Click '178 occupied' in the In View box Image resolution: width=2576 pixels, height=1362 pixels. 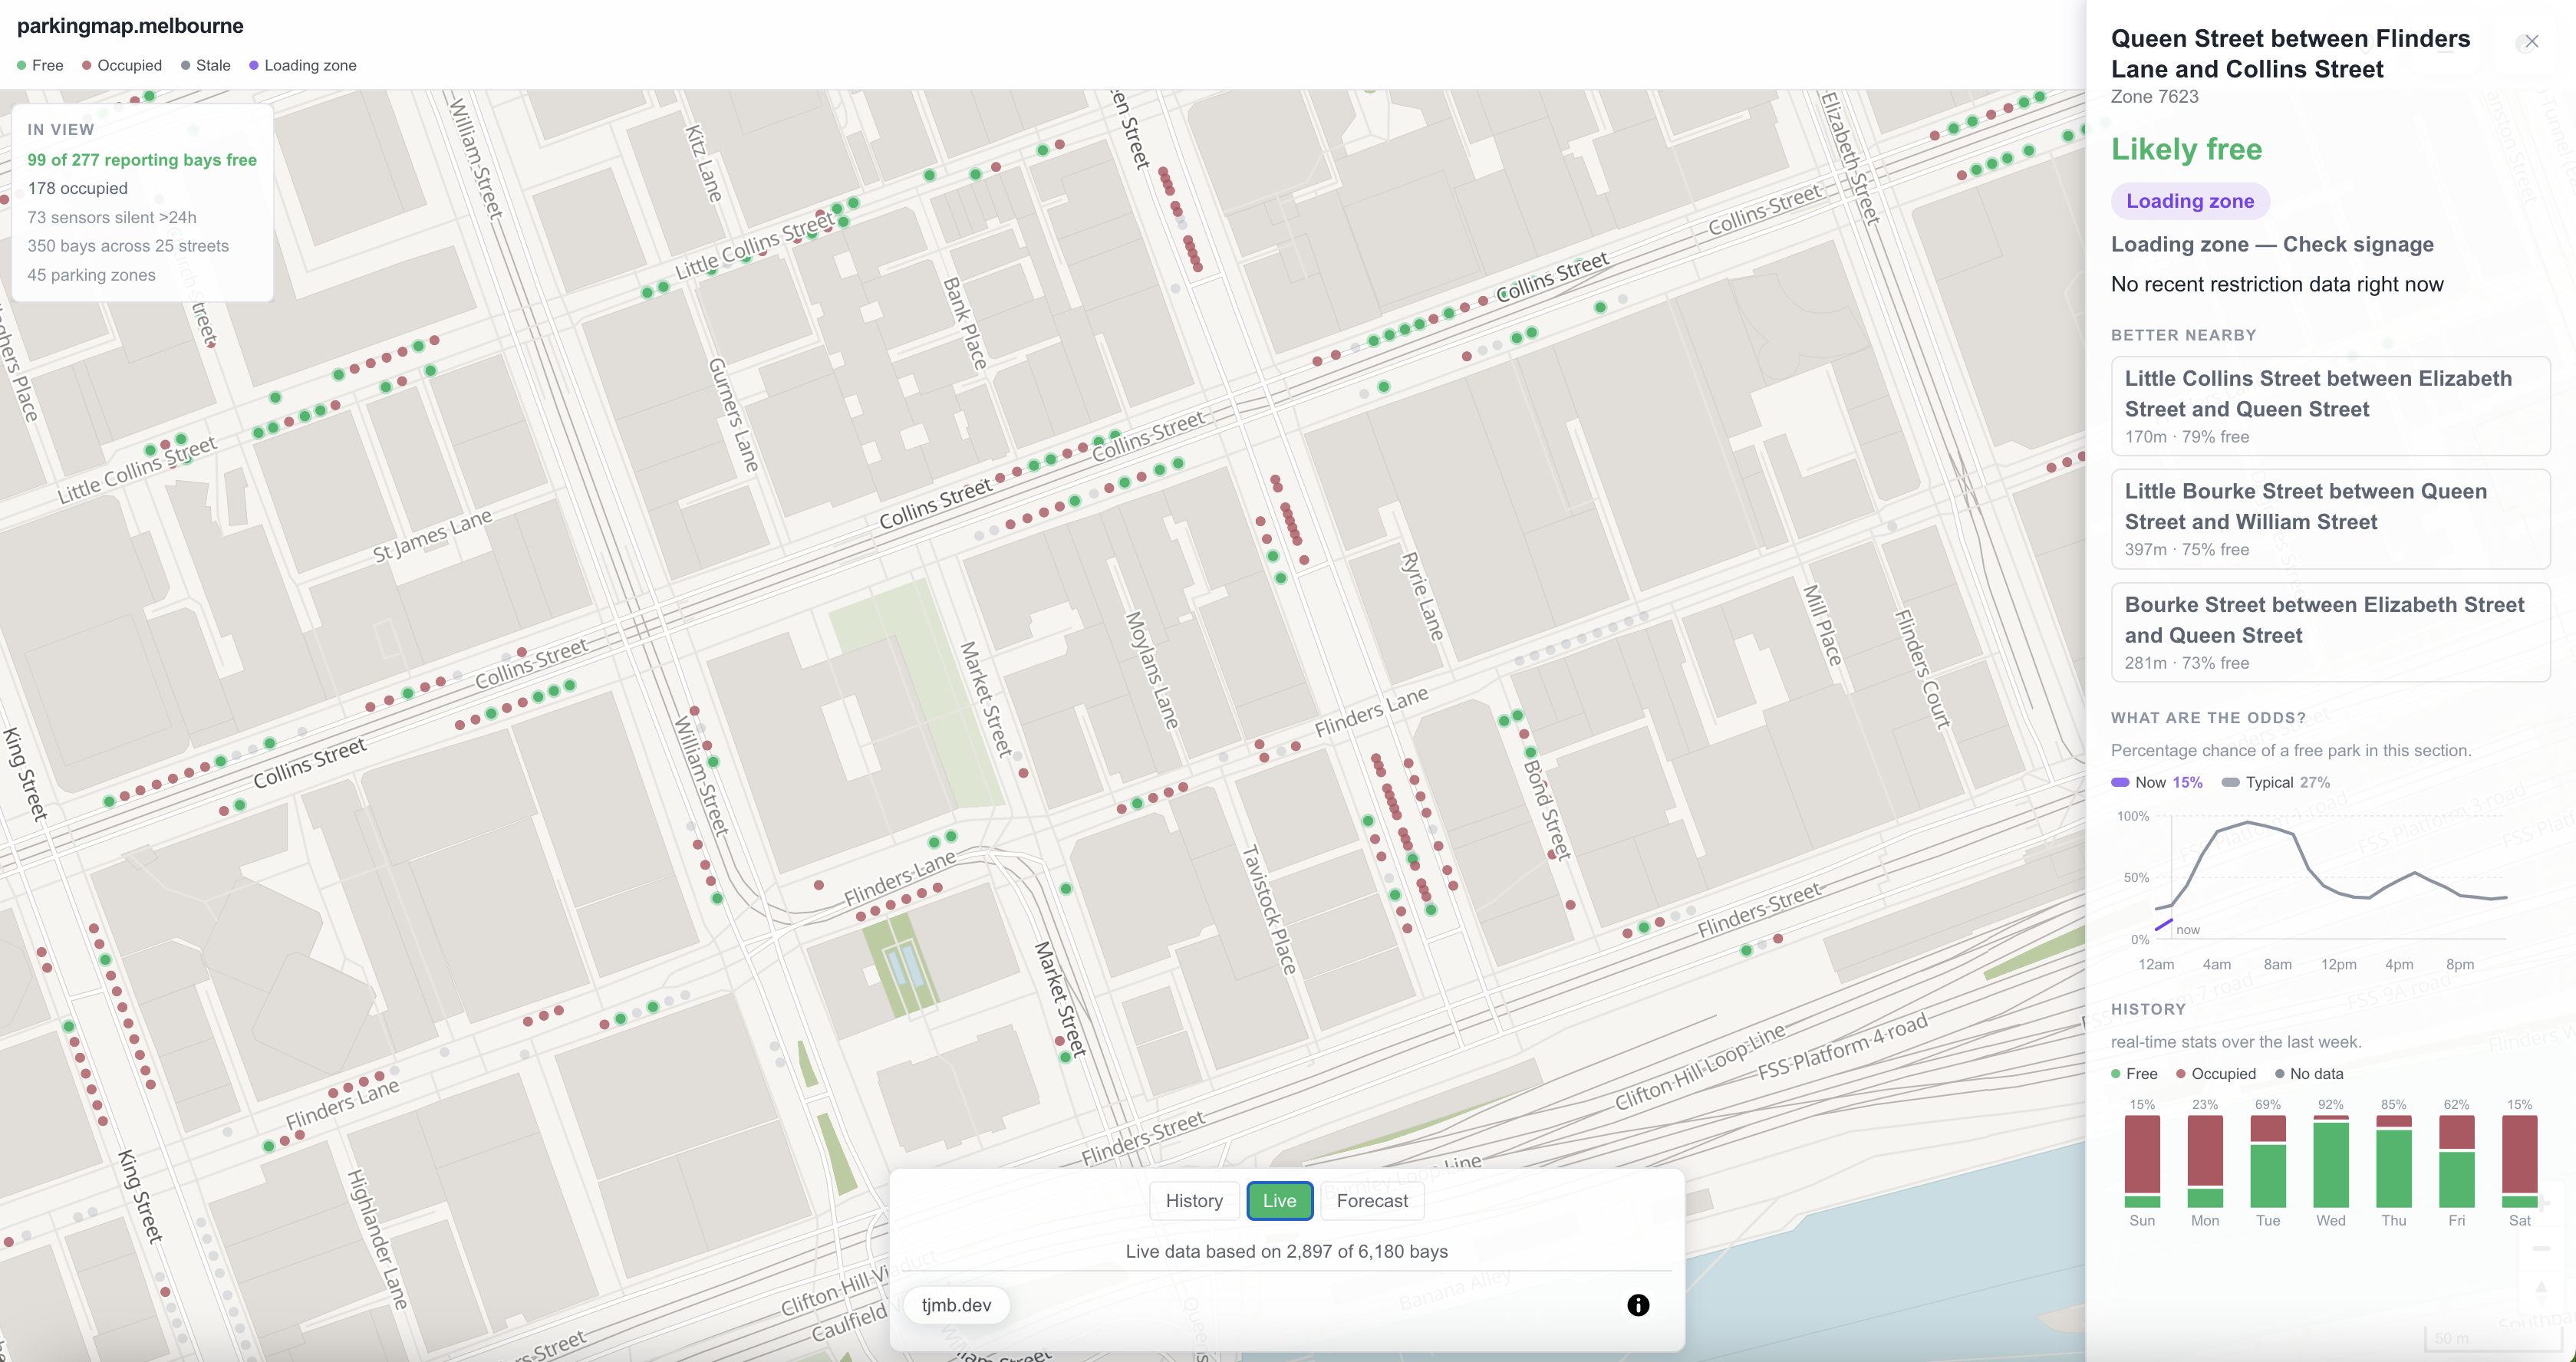pyautogui.click(x=78, y=188)
